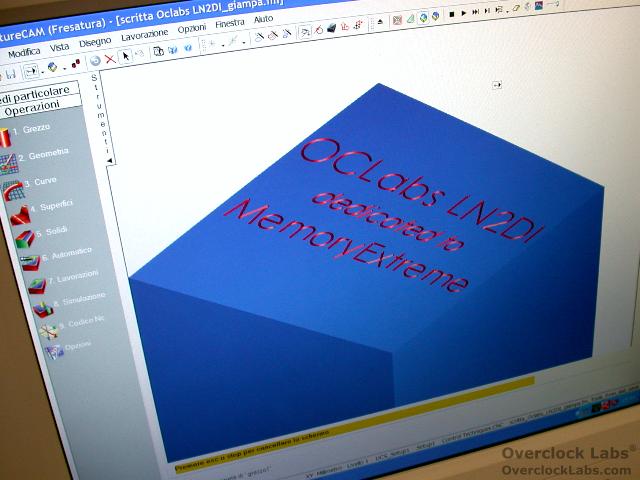
Task: Fast-forward simulation to the end
Action: [476, 12]
